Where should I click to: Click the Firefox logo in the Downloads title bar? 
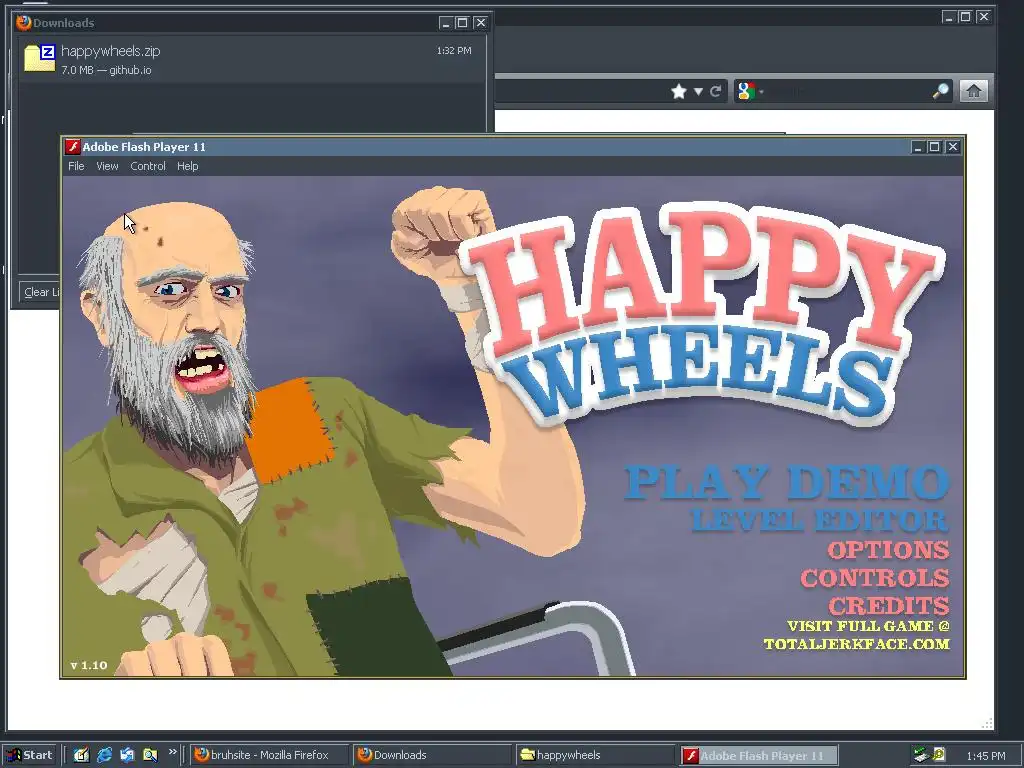(24, 22)
